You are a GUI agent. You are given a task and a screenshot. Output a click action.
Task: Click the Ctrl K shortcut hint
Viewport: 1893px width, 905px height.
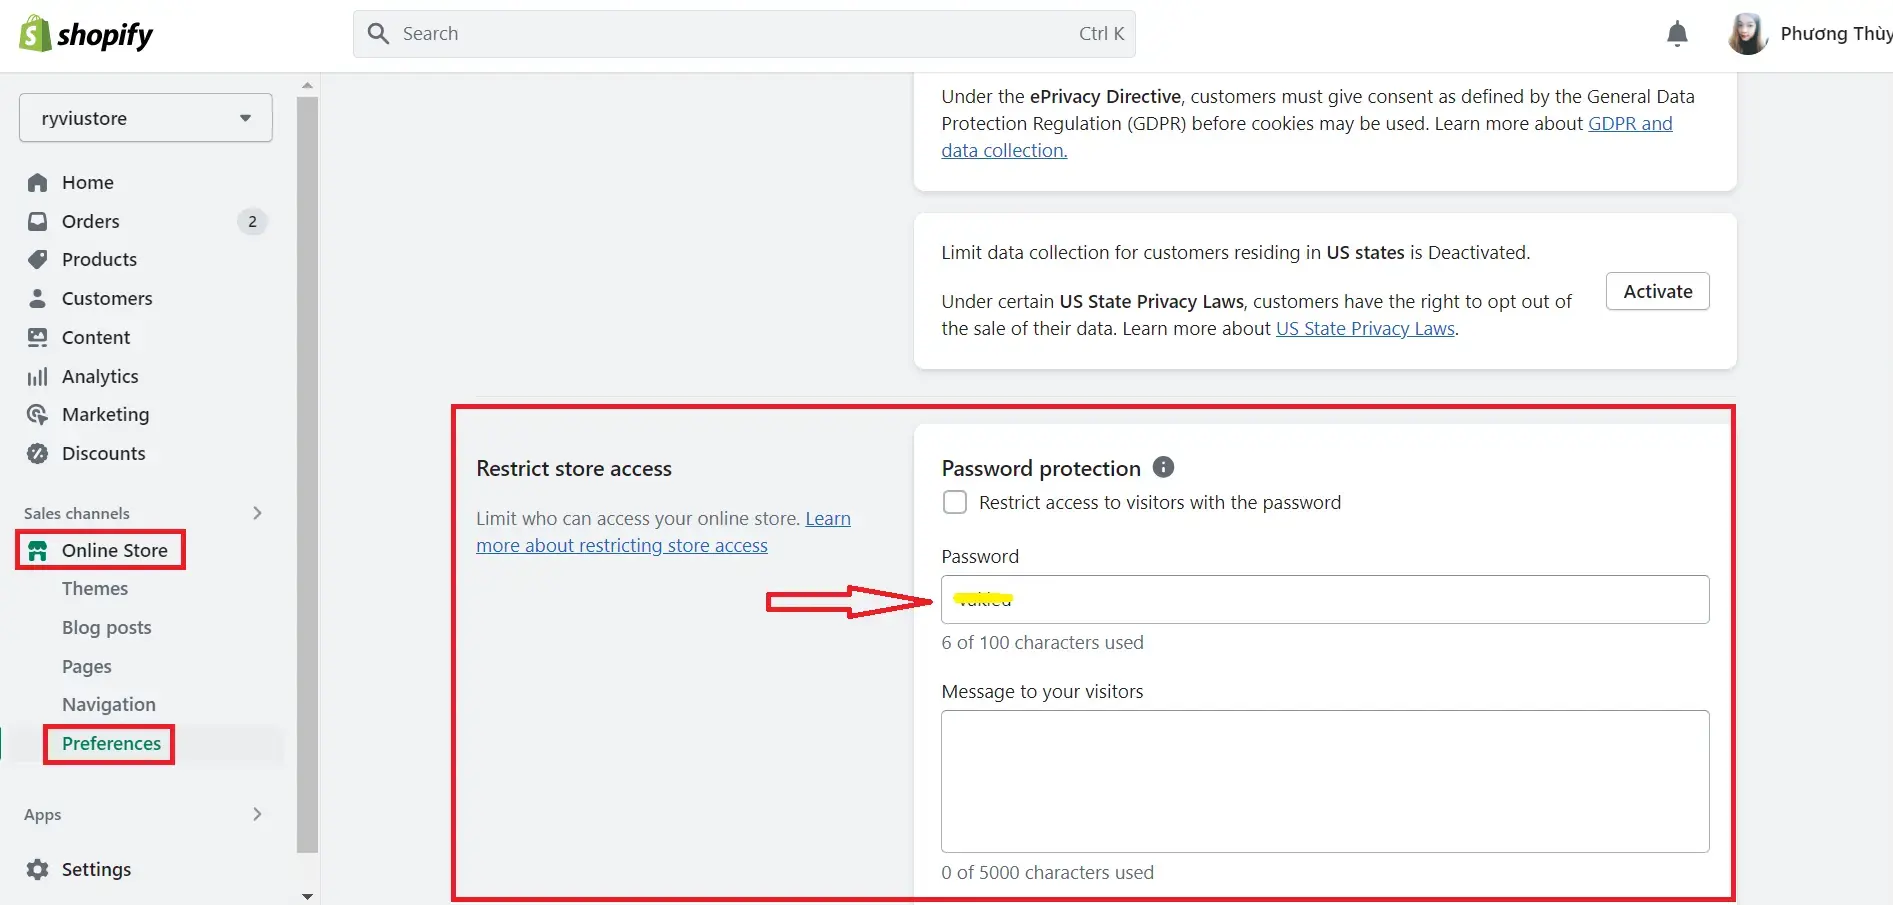pos(1102,34)
